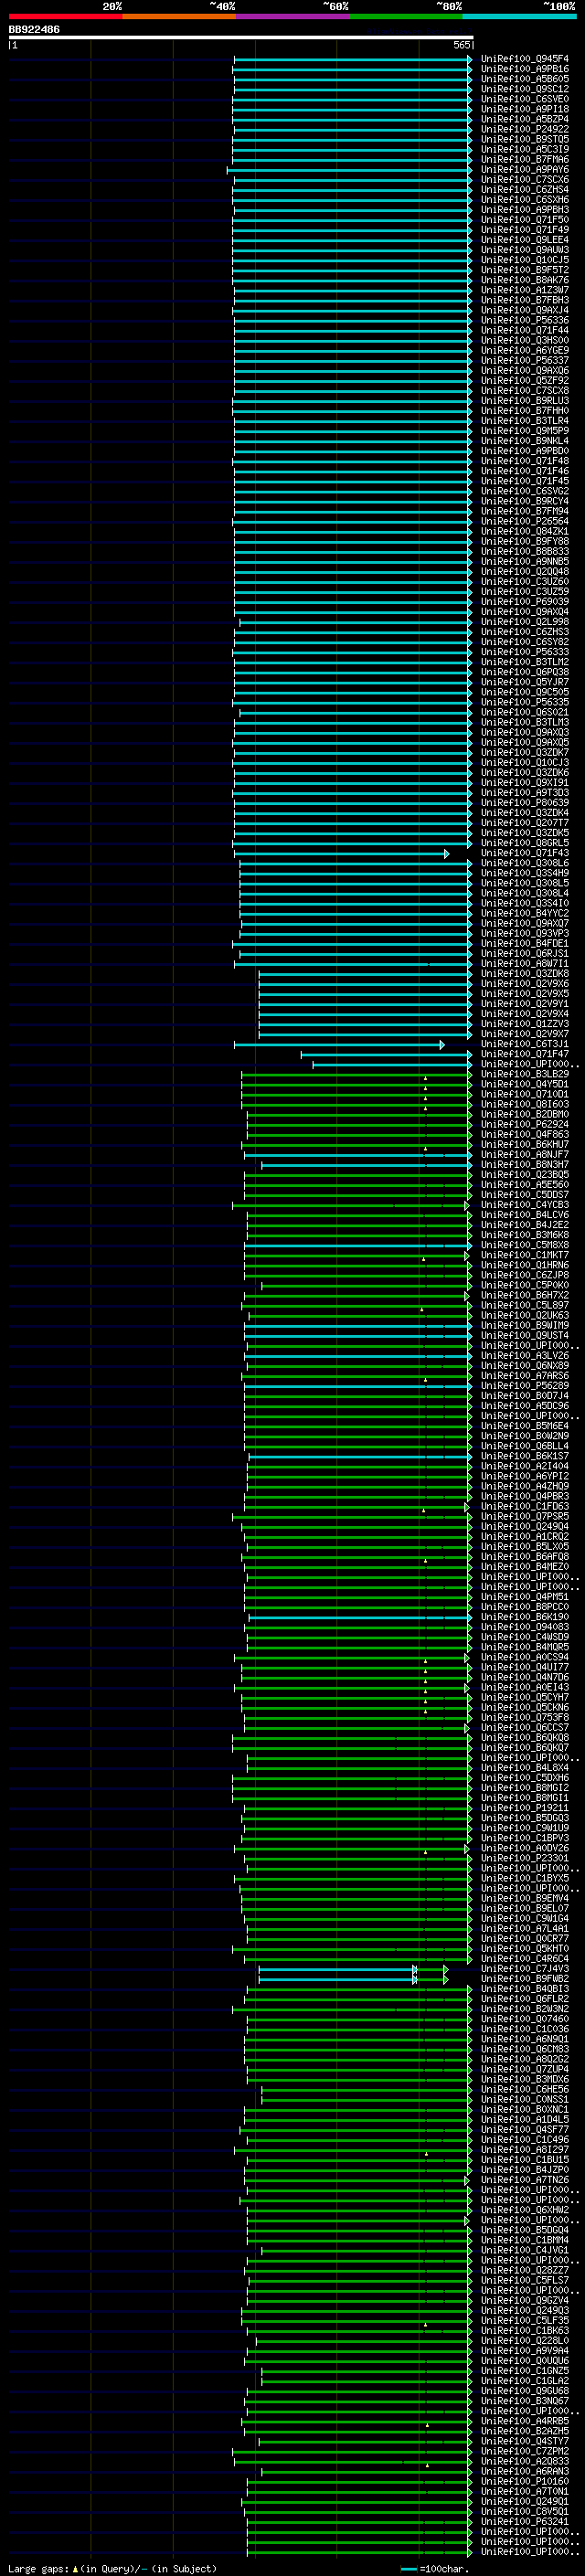585x2576 pixels.
Task: Click cyan alignment bar for UniRef100_C6T3J1
Action: 339,1044
